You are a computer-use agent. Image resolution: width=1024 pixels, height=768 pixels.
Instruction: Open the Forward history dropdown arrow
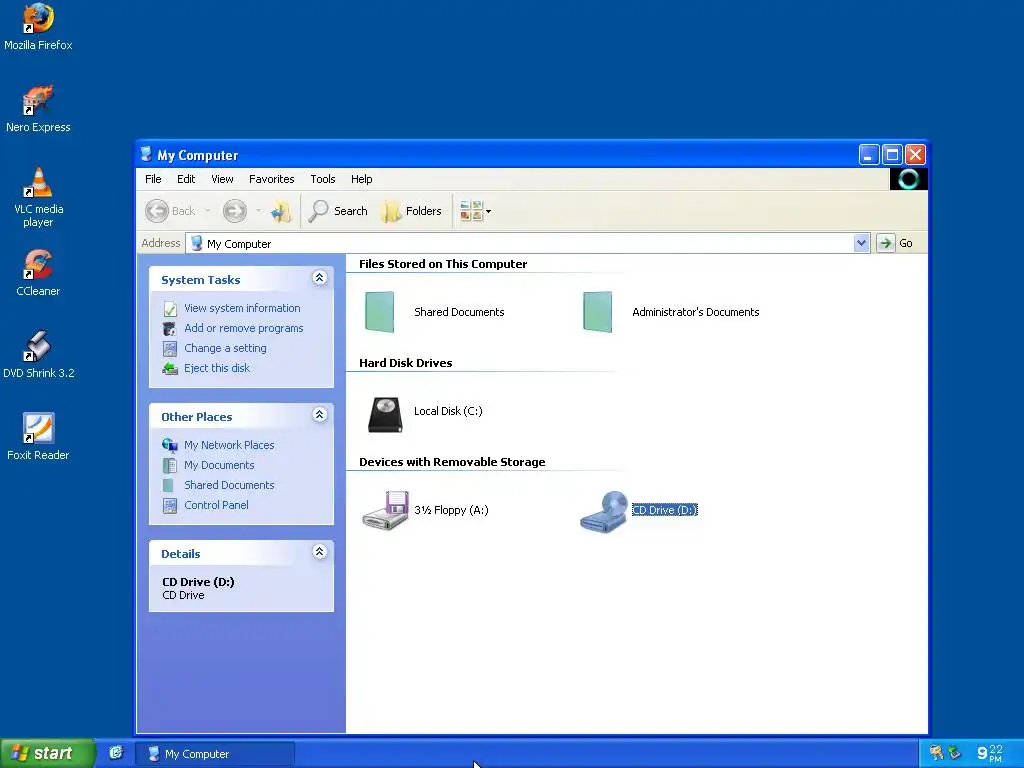pyautogui.click(x=259, y=211)
